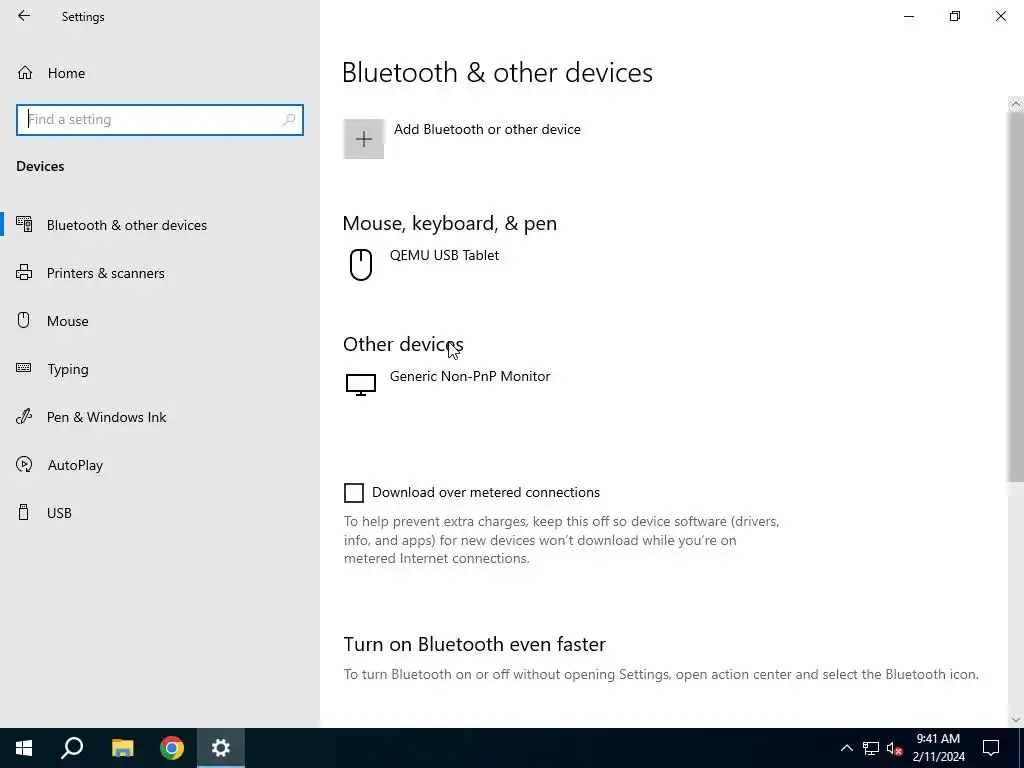Click the scroll down arrow of the scrollbar
1024x768 pixels.
pos(1016,720)
